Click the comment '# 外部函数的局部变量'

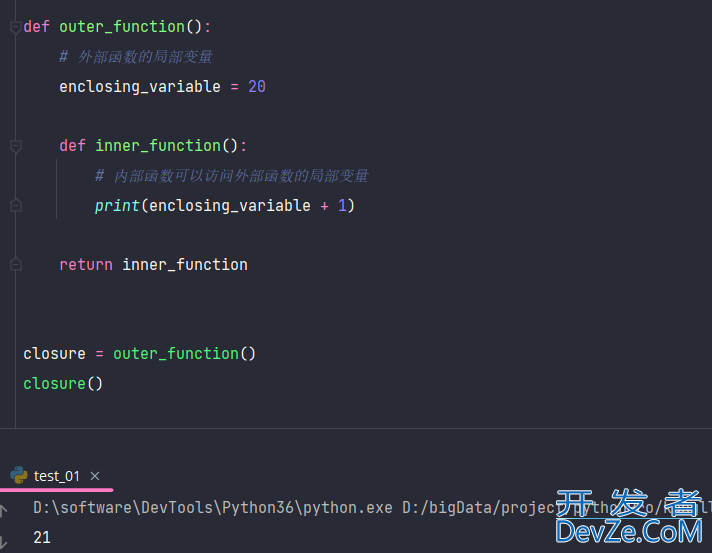(x=136, y=57)
